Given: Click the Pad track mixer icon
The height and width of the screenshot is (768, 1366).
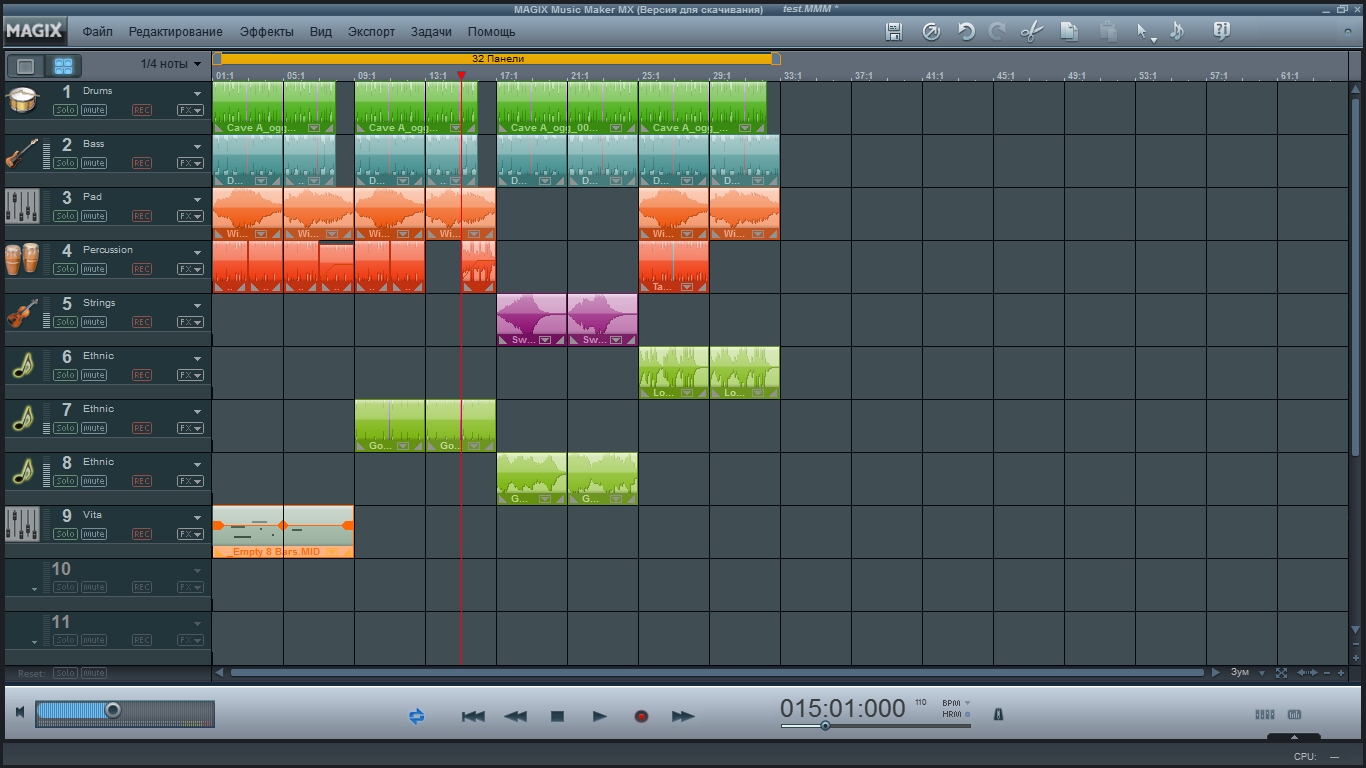Looking at the screenshot, I should pyautogui.click(x=22, y=206).
